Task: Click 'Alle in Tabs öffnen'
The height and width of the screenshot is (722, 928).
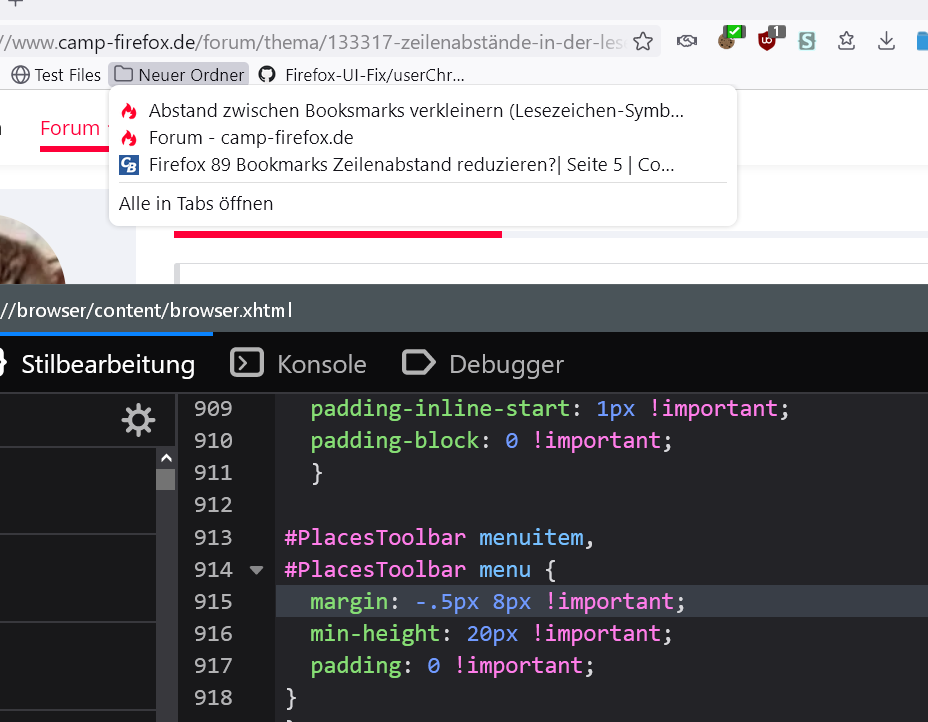Action: click(196, 204)
